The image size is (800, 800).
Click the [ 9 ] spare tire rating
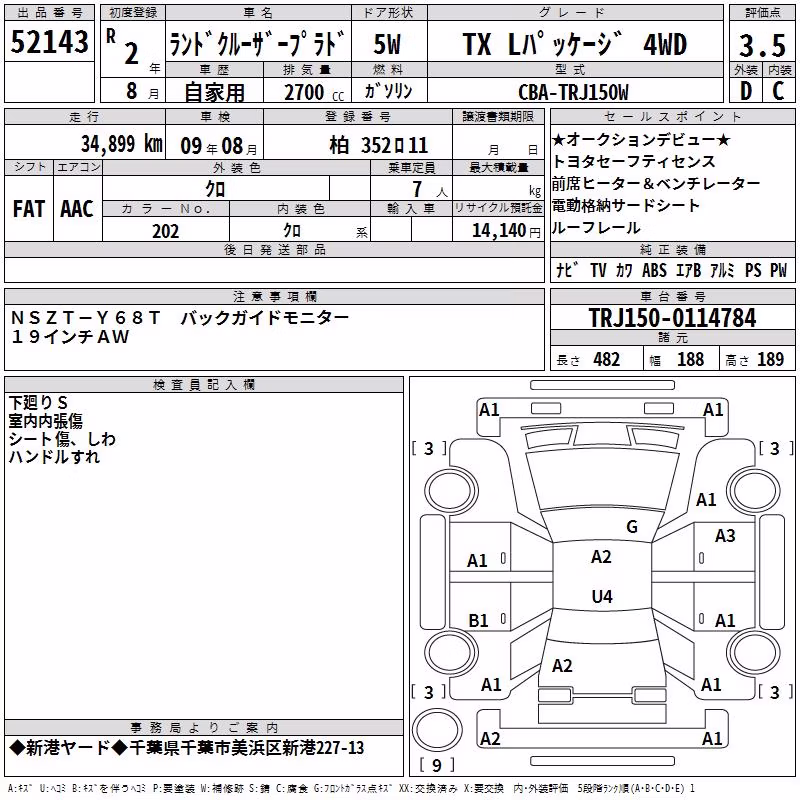click(437, 765)
